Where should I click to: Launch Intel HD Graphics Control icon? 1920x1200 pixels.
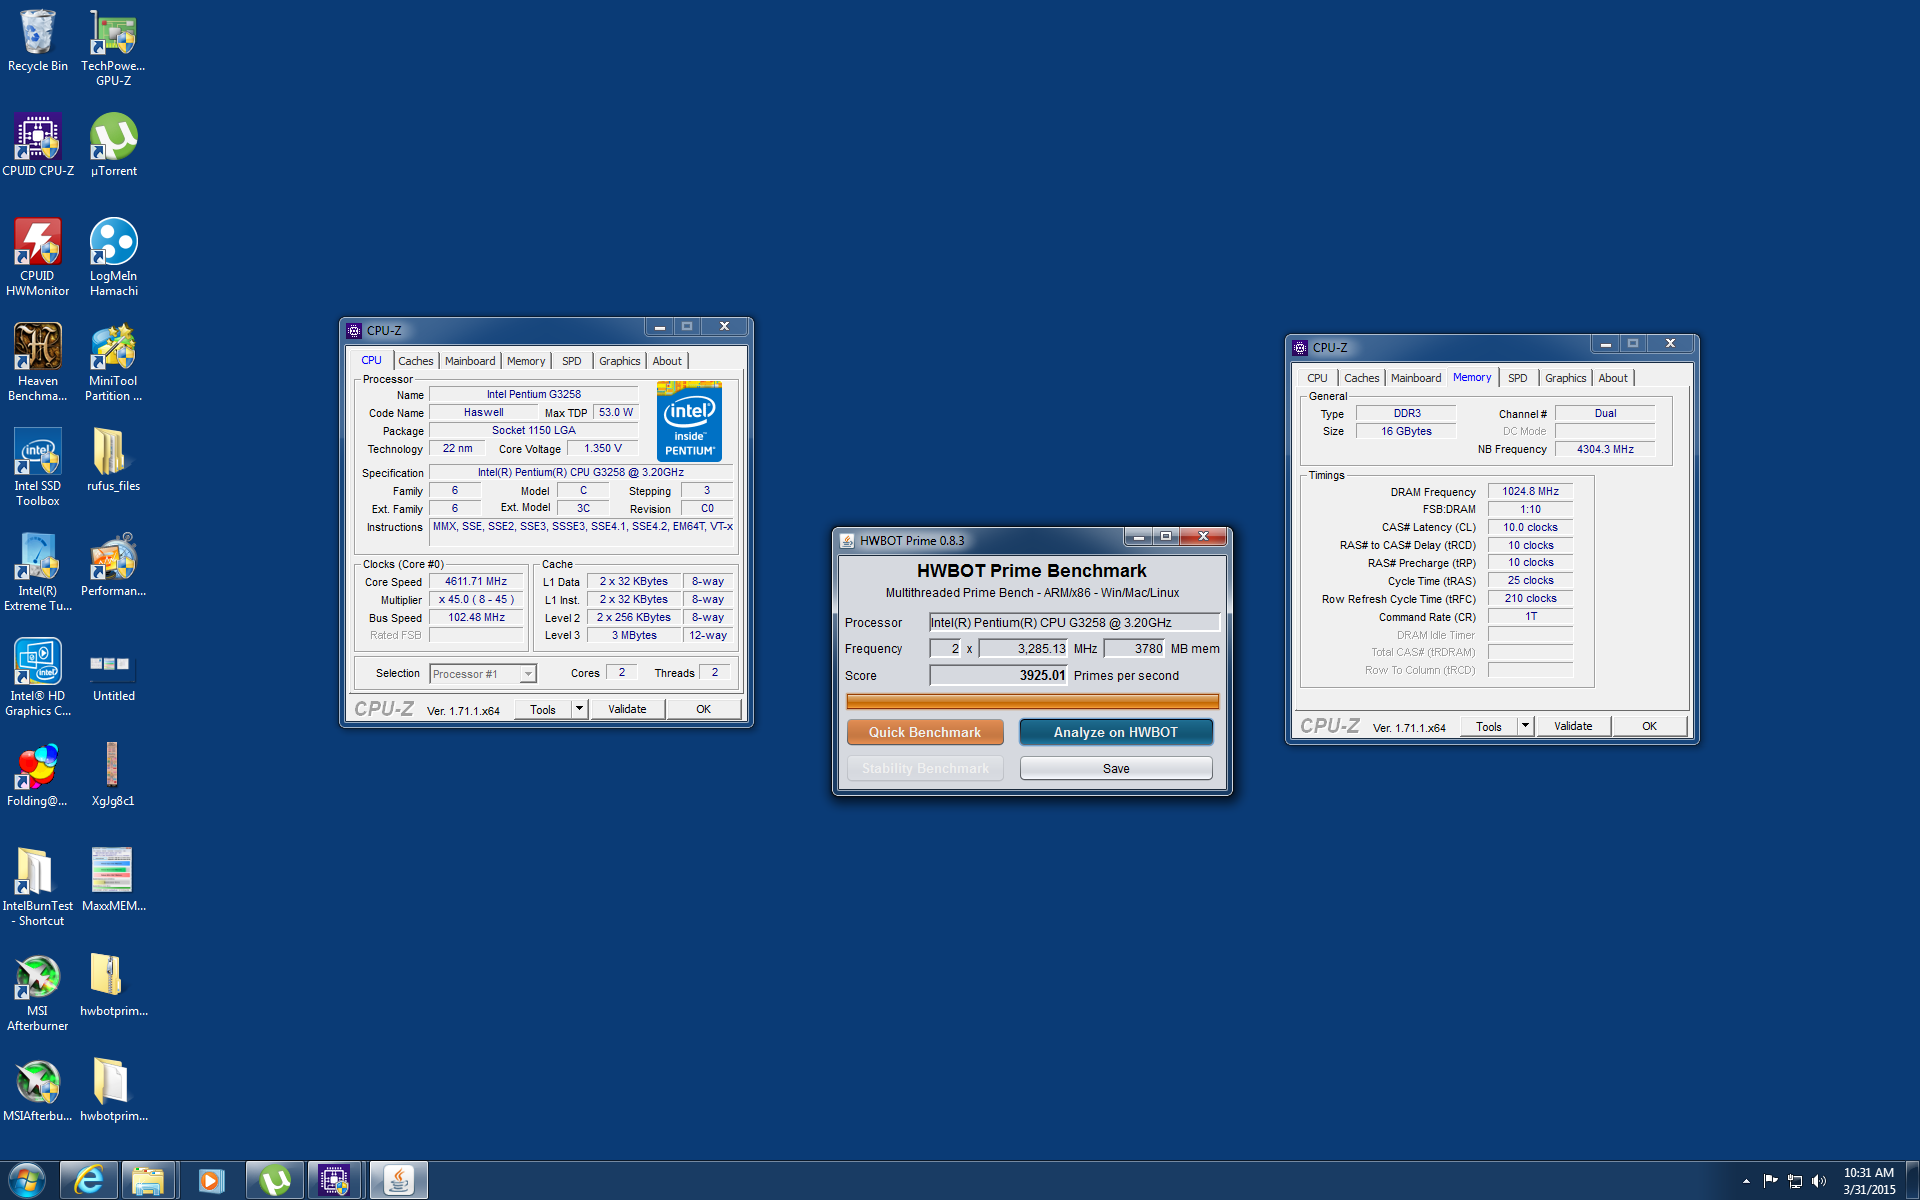38,678
